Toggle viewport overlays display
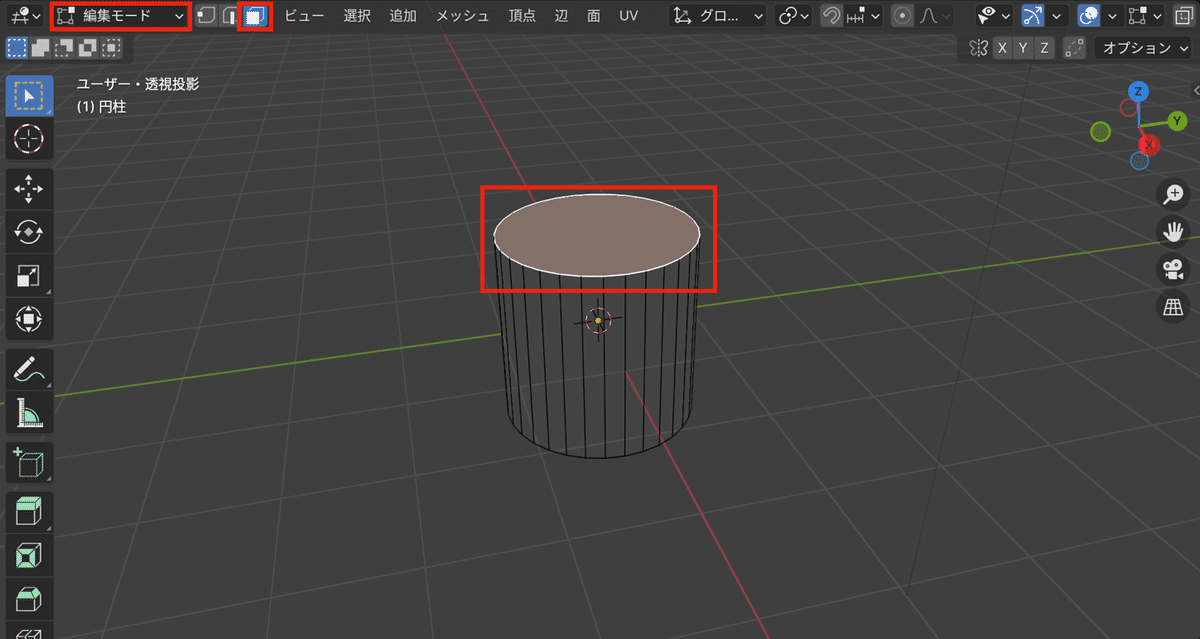1200x639 pixels. point(1088,16)
